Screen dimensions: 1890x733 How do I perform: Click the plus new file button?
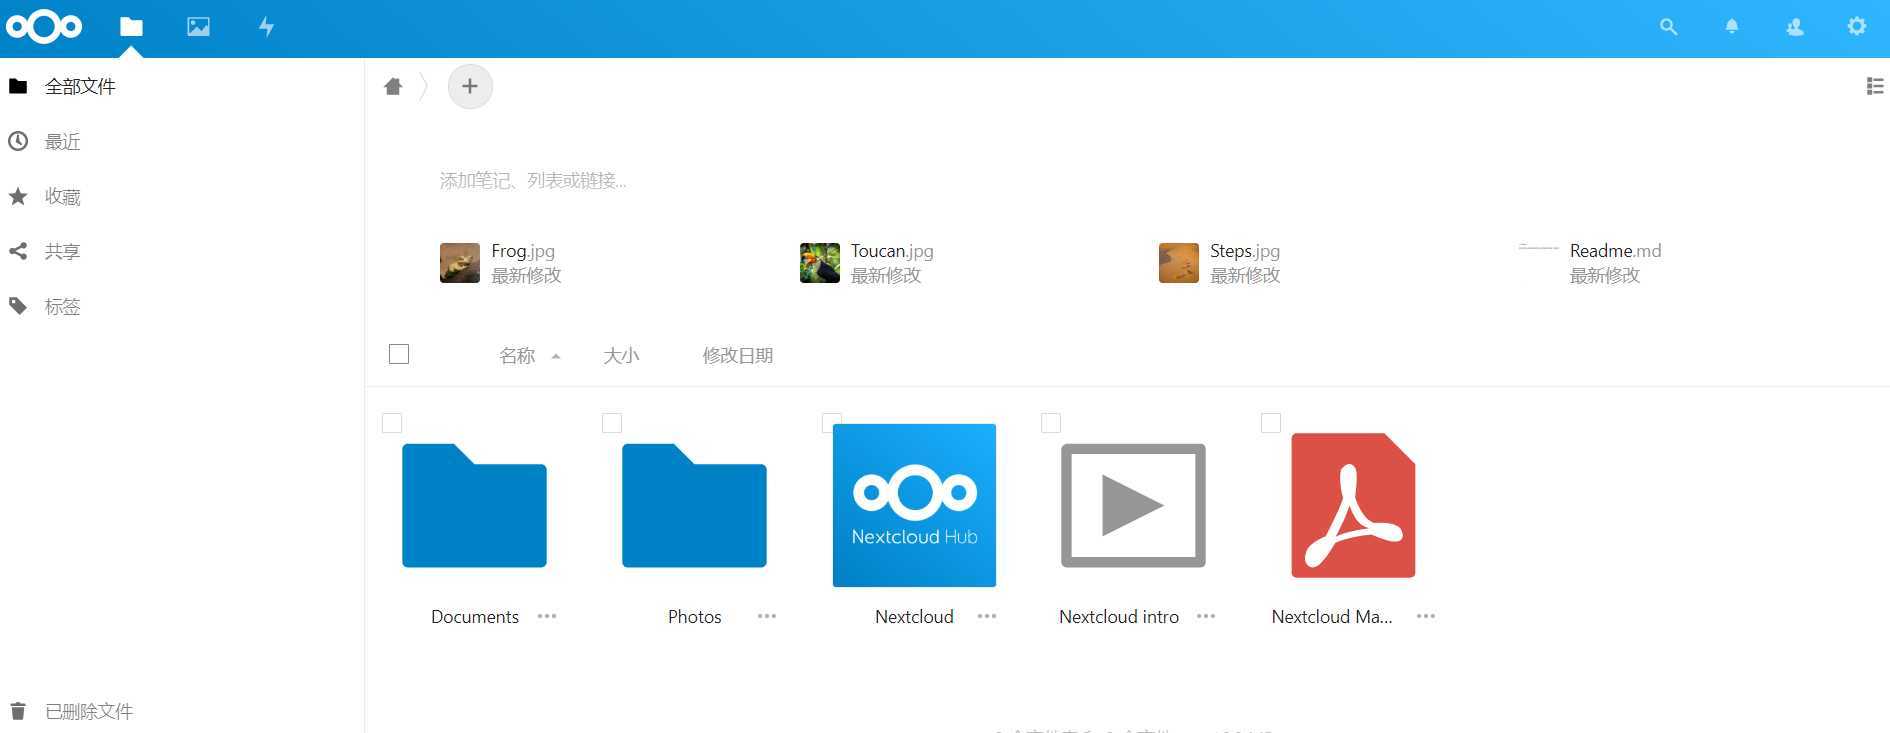[x=470, y=86]
